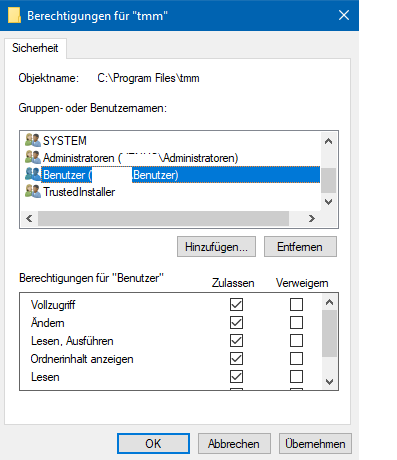
Task: Click the TrustedInstaller group icon
Action: (33, 191)
